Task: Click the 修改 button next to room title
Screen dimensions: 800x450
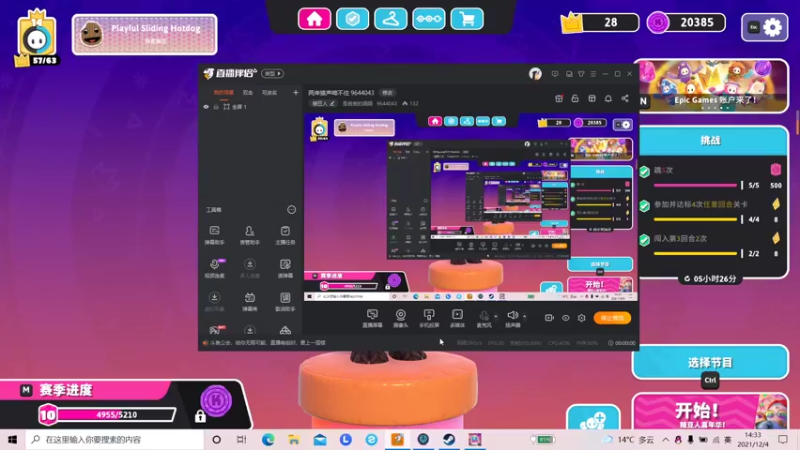Action: (x=388, y=93)
